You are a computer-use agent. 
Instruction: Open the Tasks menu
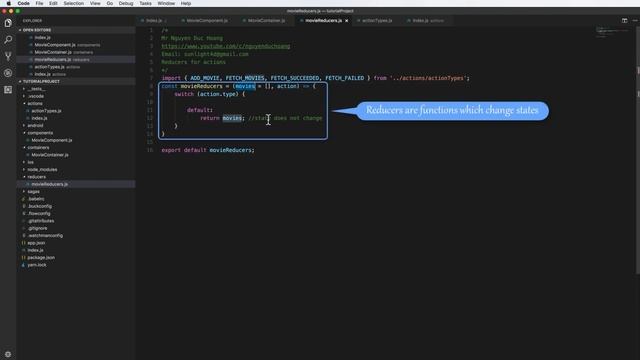145,3
